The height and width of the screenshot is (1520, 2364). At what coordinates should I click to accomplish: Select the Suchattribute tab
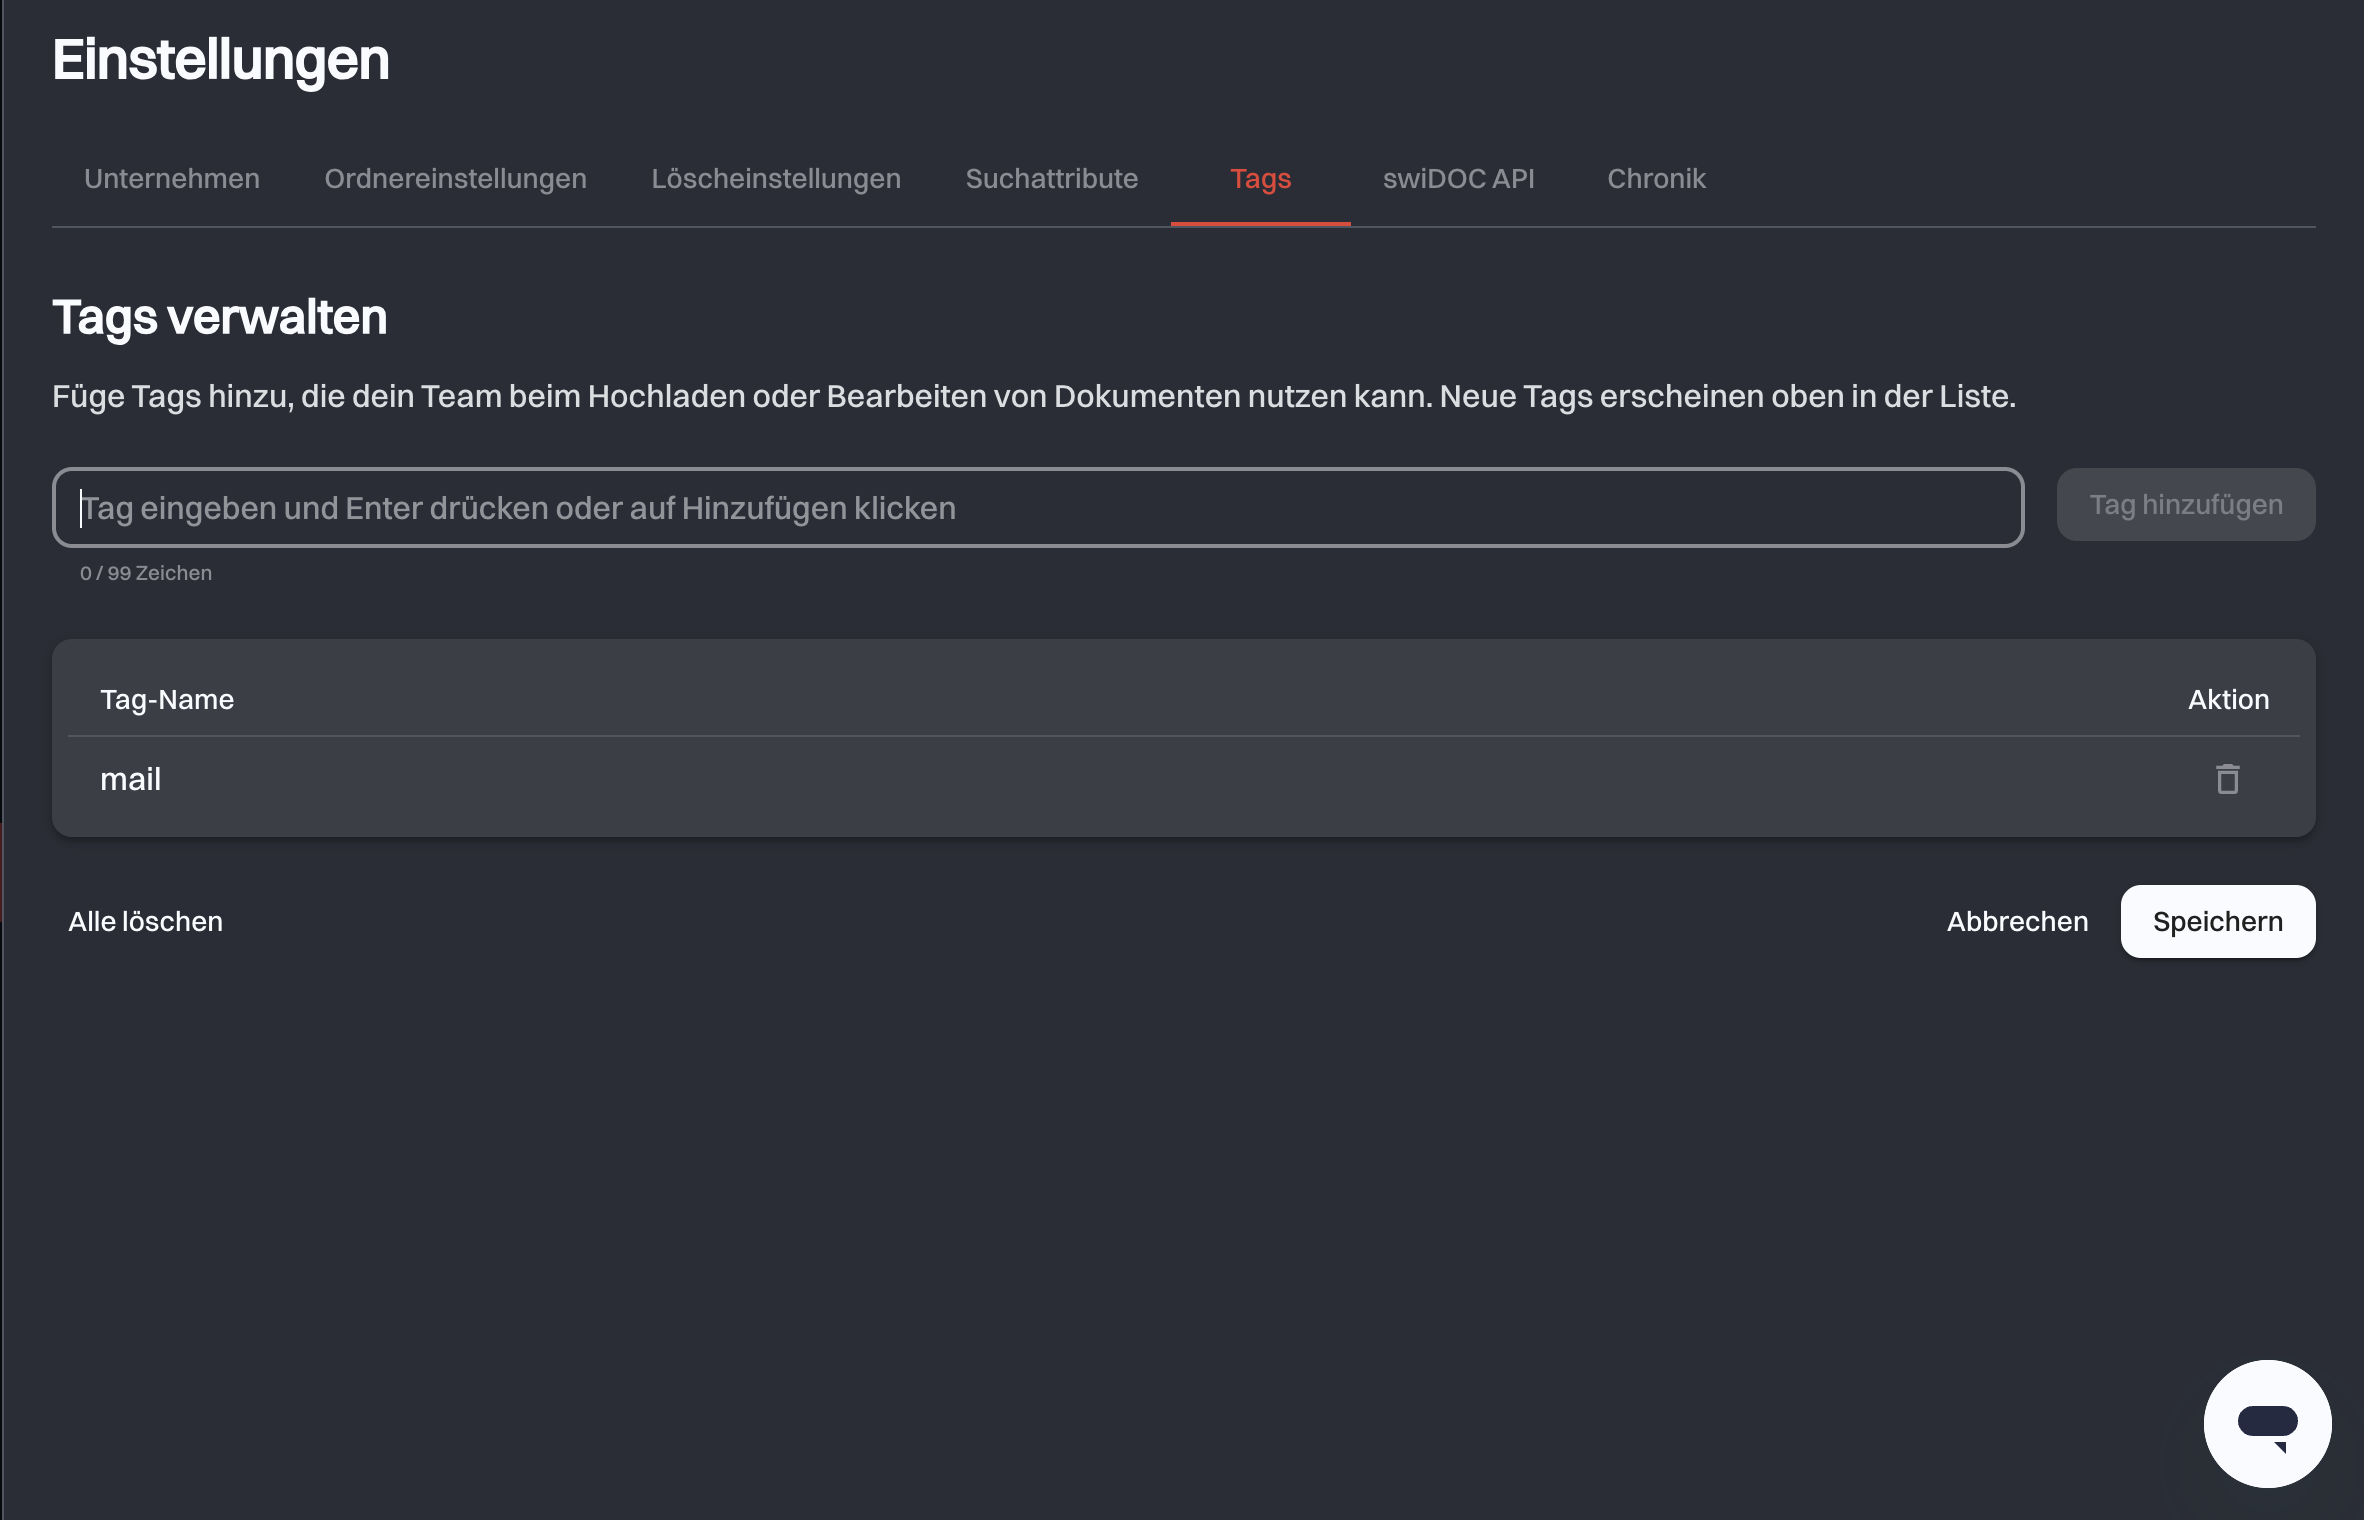(1052, 179)
